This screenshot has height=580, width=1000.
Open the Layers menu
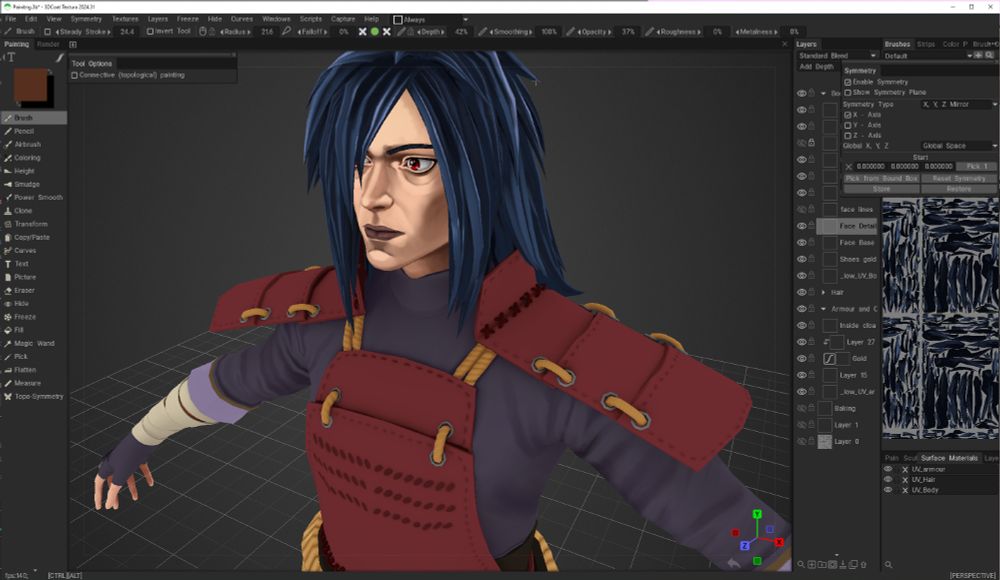pyautogui.click(x=158, y=19)
